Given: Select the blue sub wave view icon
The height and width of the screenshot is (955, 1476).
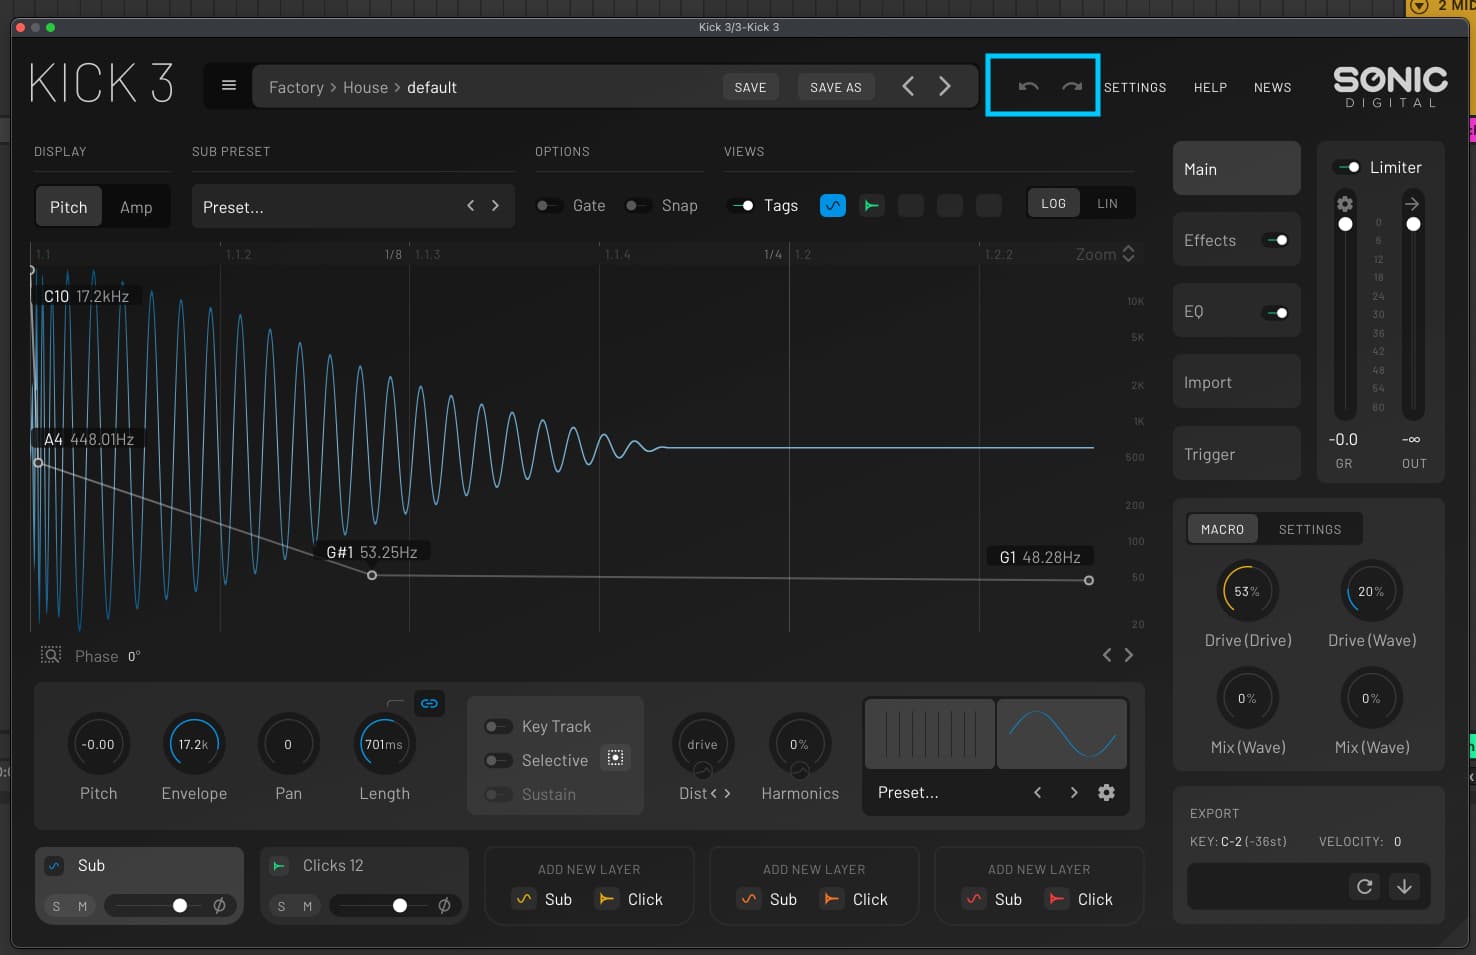Looking at the screenshot, I should coord(832,205).
